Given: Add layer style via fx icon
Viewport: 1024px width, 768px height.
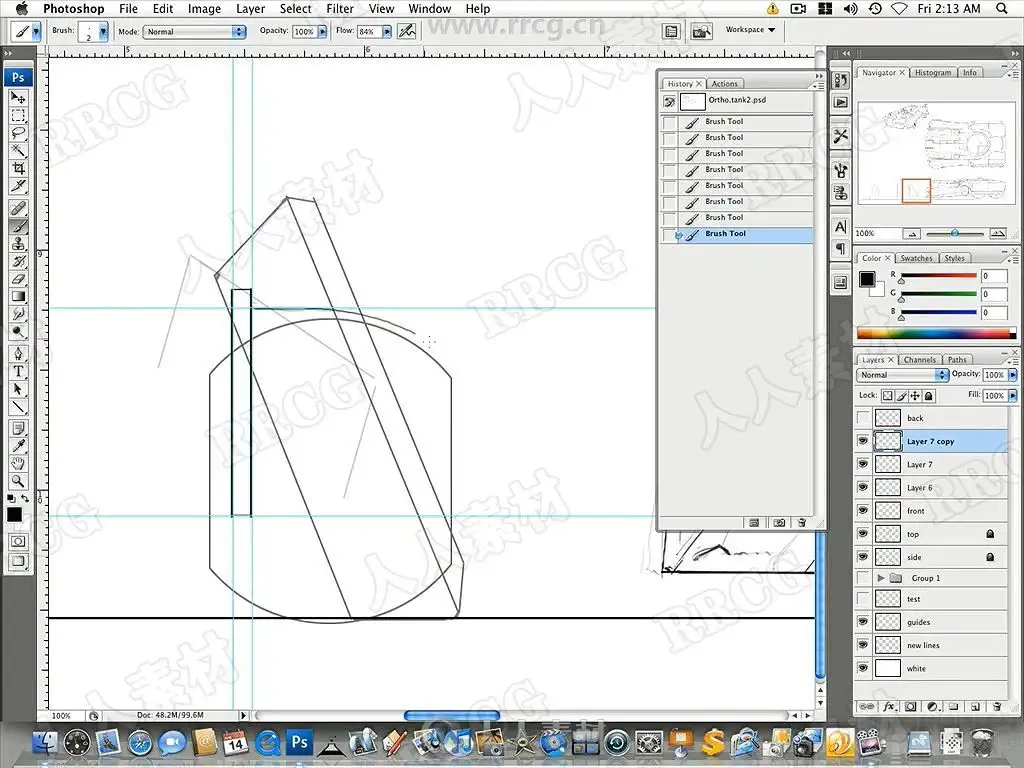Looking at the screenshot, I should coord(889,707).
